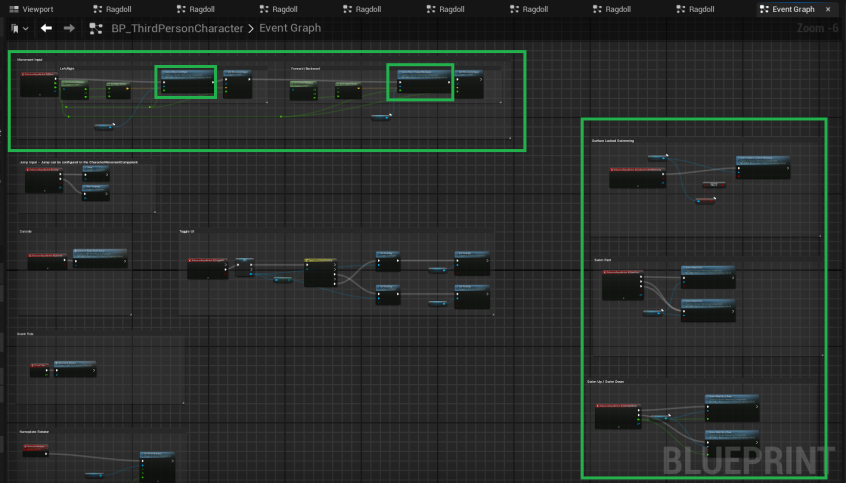846x483 pixels.
Task: Select the Swim Up / Swim Down comment title
Action: point(605,382)
